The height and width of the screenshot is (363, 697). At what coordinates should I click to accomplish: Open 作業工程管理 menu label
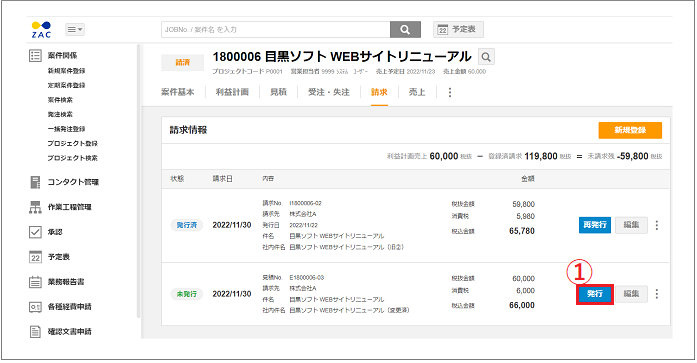click(x=70, y=207)
